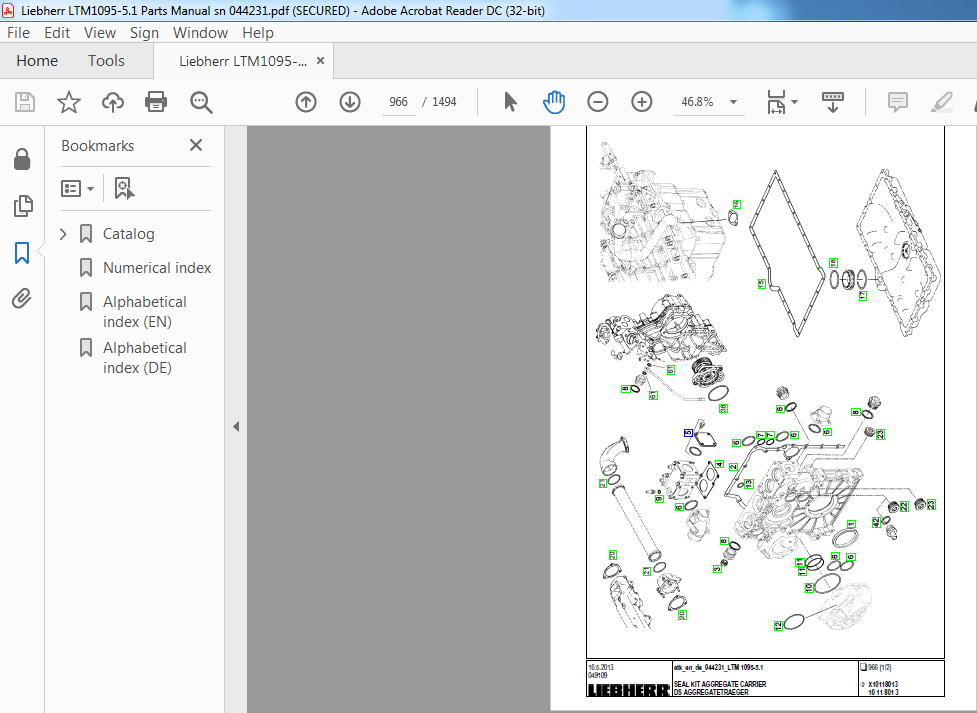
Task: Expand the Catalog bookmark
Action: (x=63, y=234)
